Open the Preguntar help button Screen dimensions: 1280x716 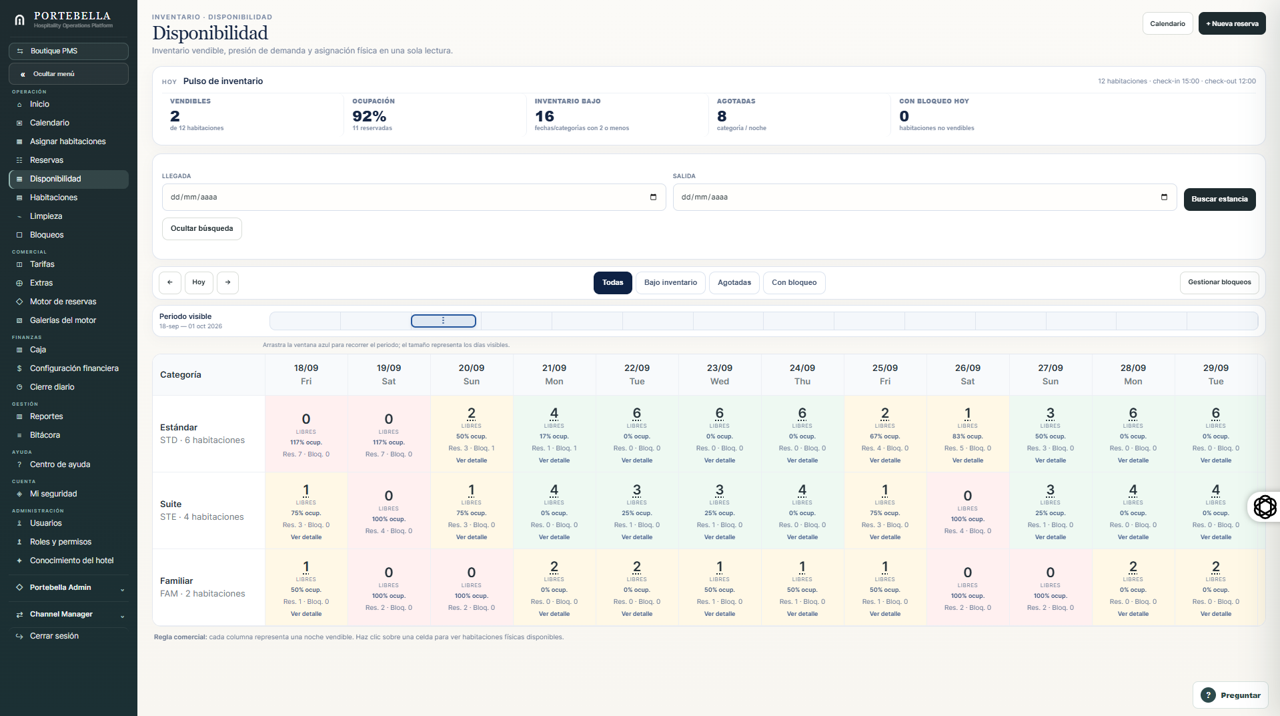tap(1230, 695)
